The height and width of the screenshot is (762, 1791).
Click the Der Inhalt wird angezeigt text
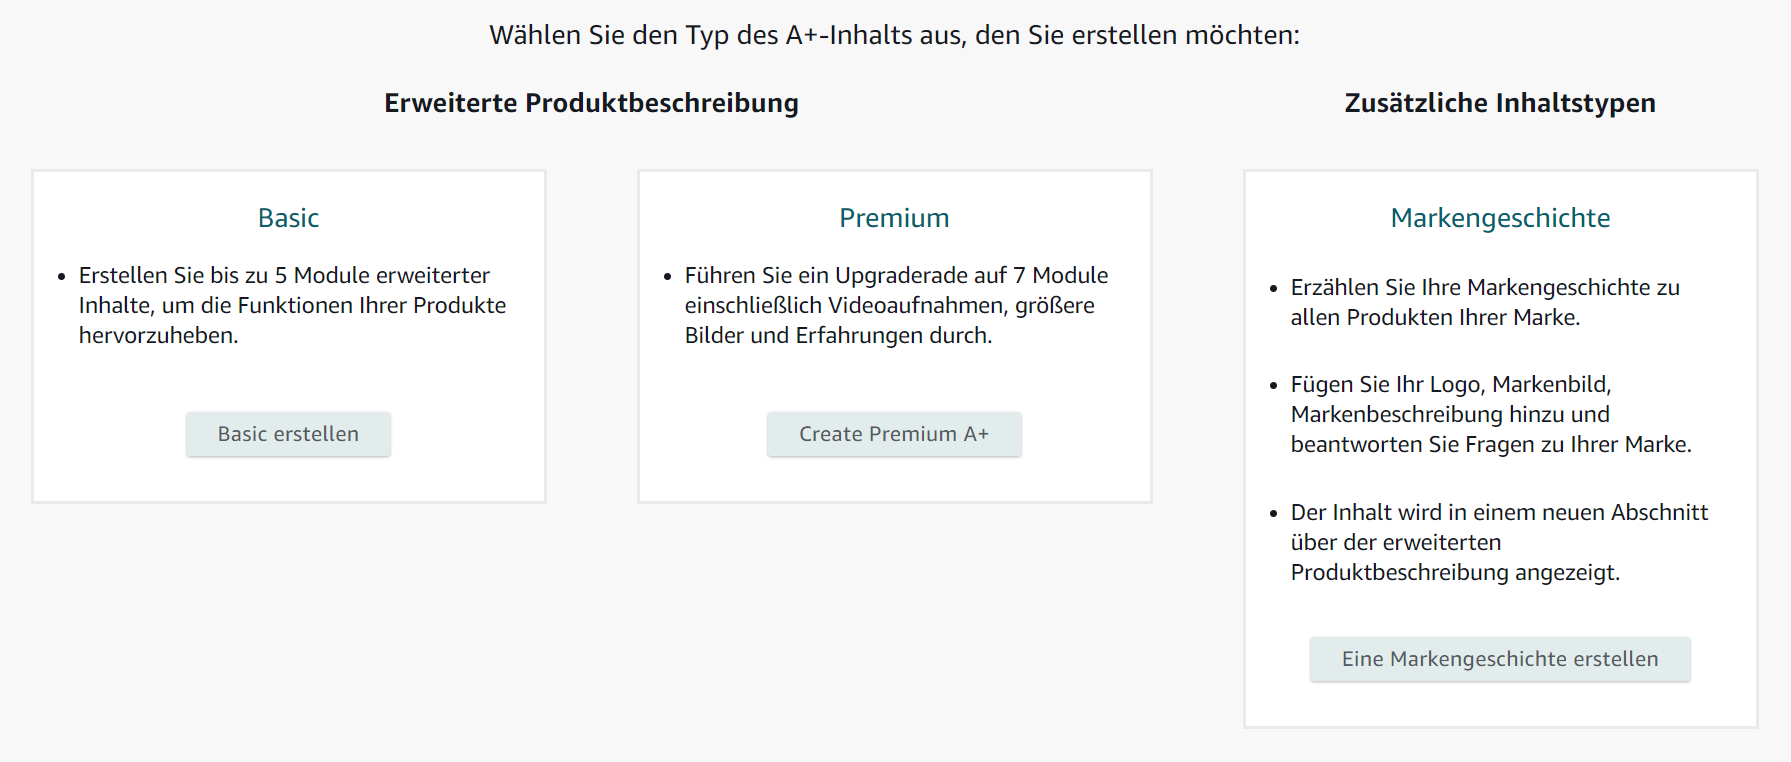click(1499, 542)
